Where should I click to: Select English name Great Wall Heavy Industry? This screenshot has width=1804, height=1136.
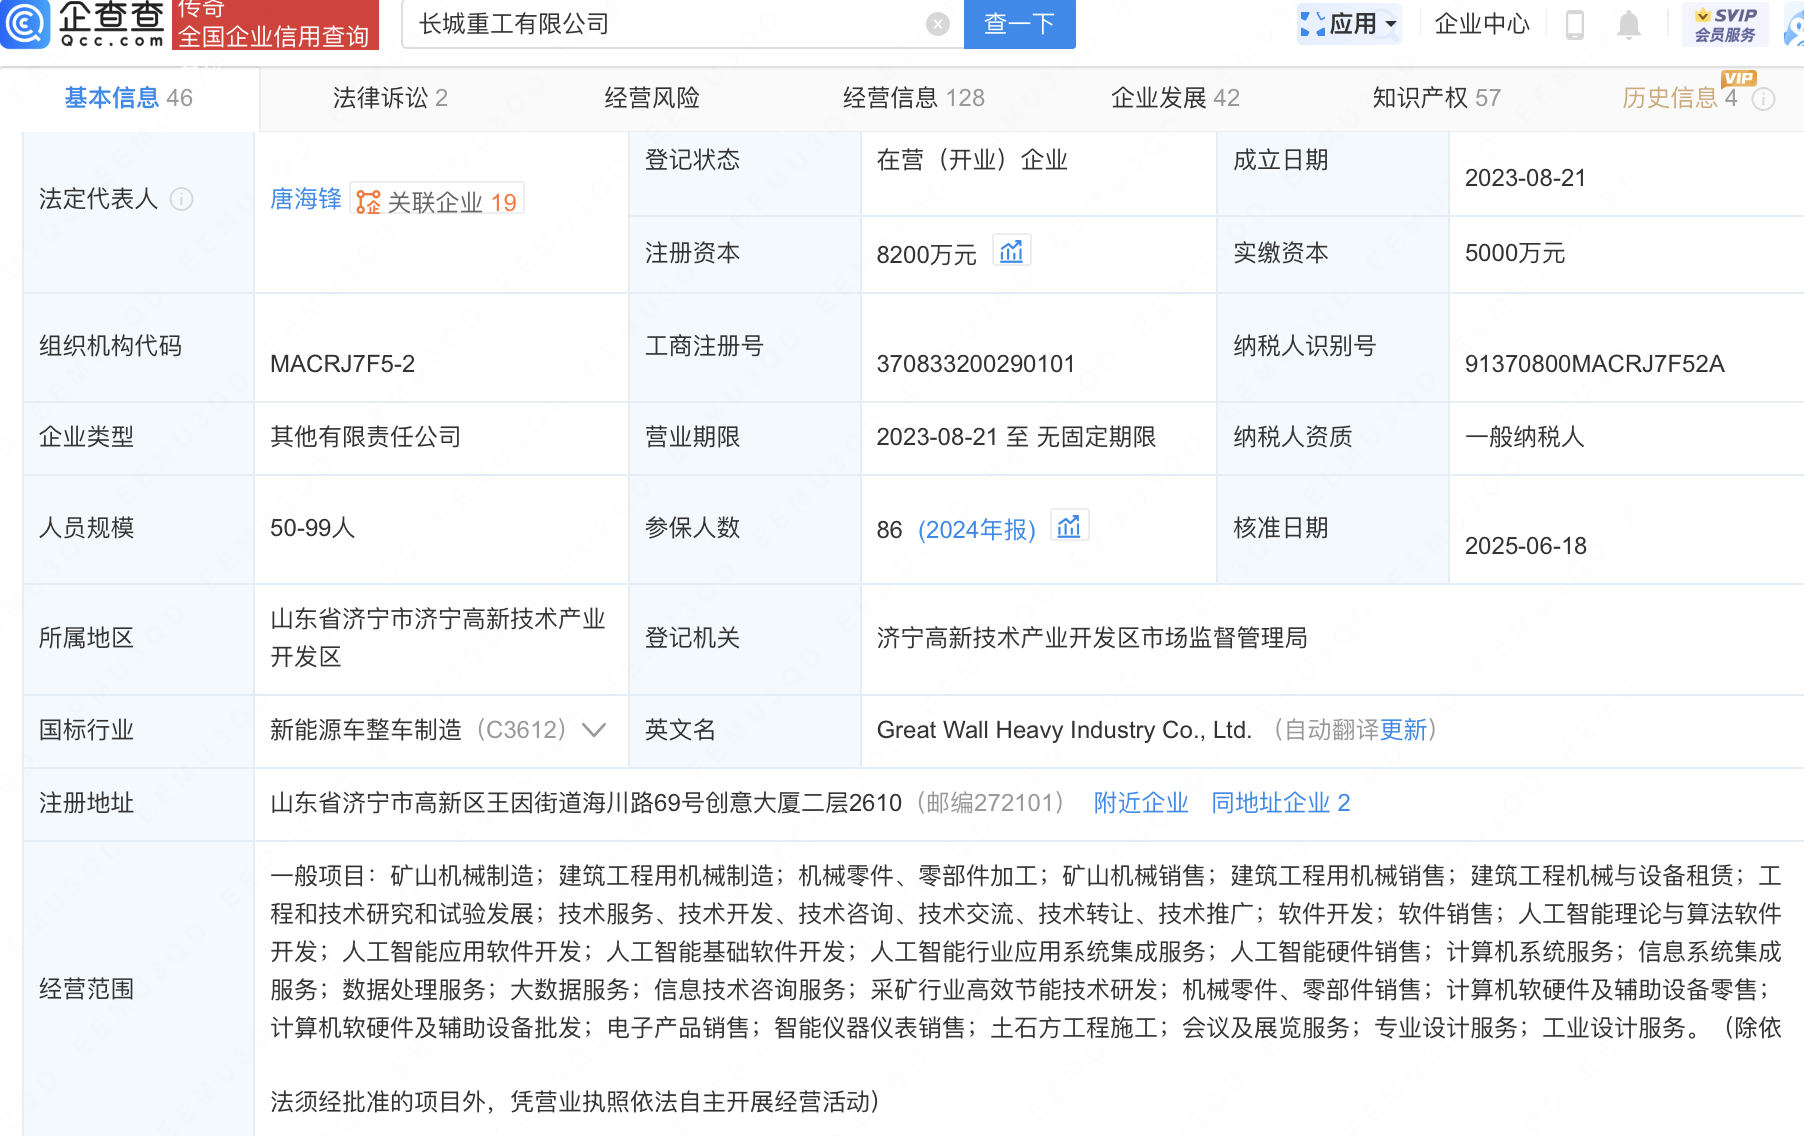(1064, 730)
